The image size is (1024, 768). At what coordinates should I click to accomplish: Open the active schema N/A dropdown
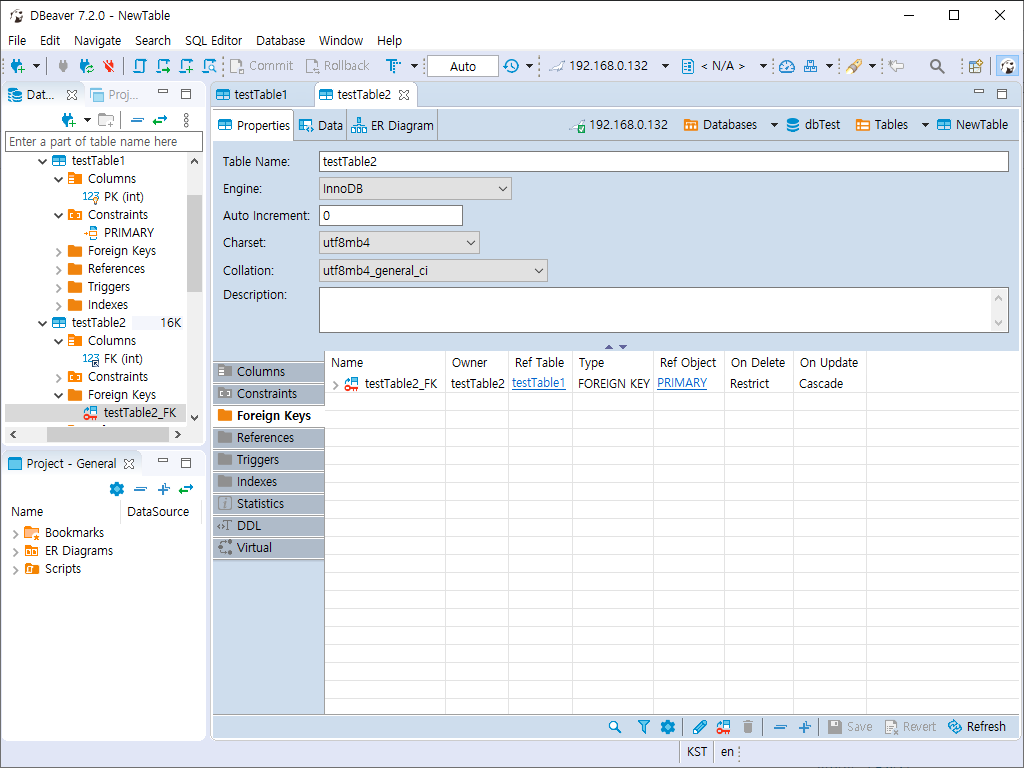pyautogui.click(x=763, y=66)
